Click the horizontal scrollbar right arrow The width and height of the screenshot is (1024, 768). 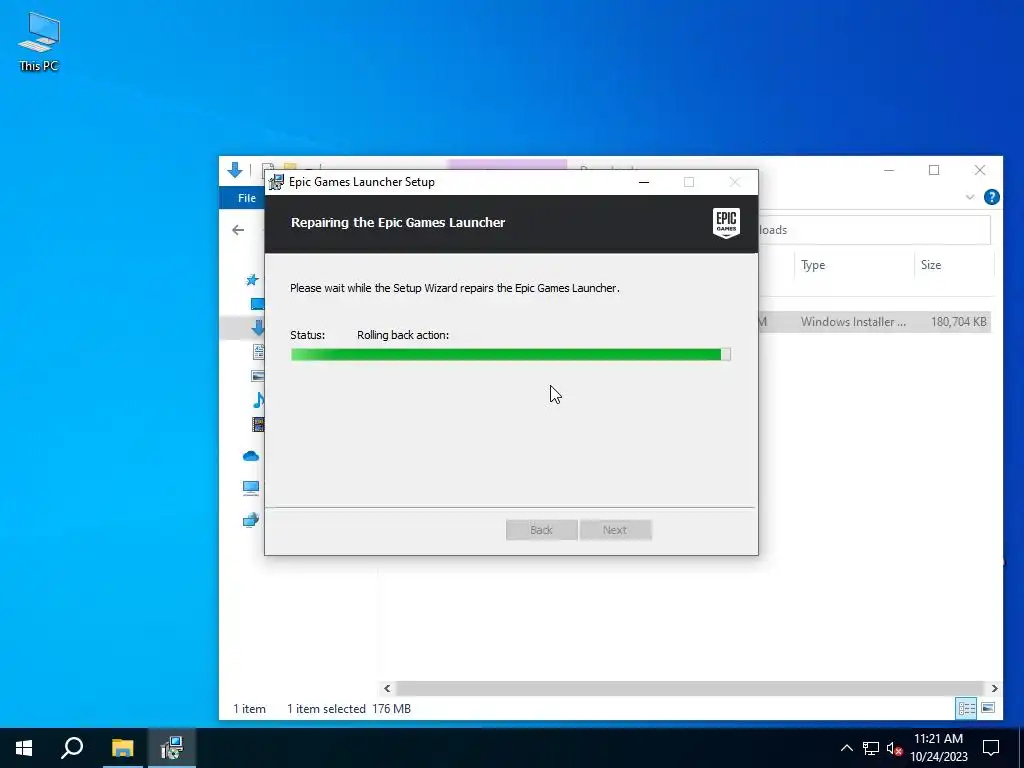(994, 688)
